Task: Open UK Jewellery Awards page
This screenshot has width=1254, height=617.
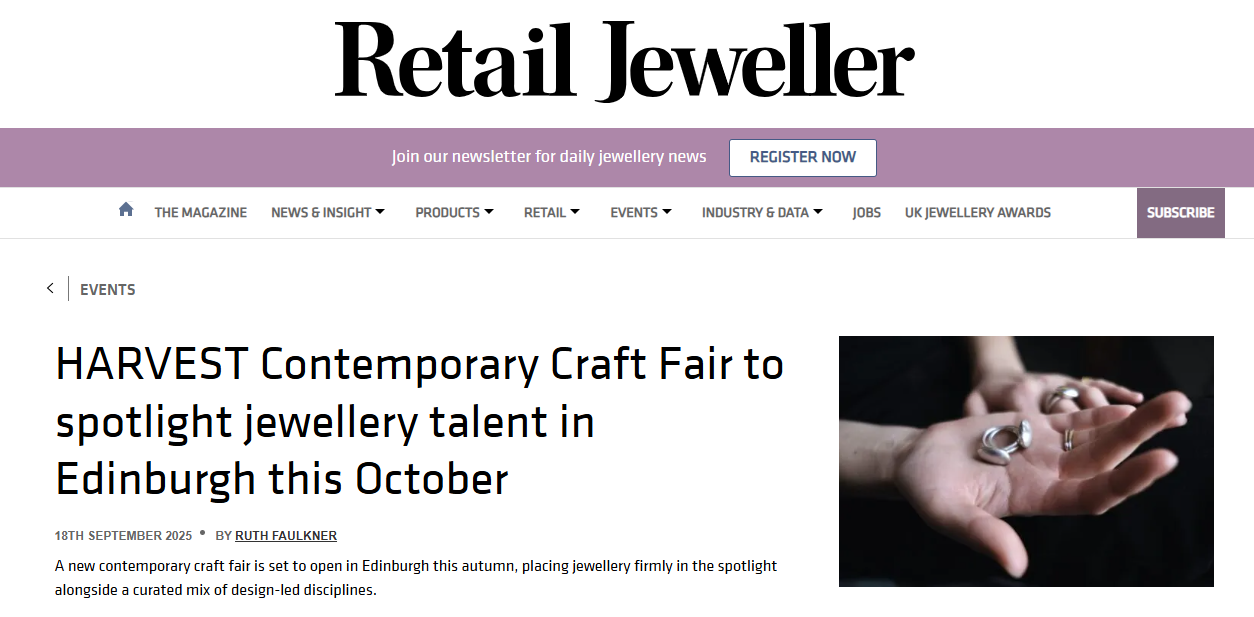Action: click(977, 212)
